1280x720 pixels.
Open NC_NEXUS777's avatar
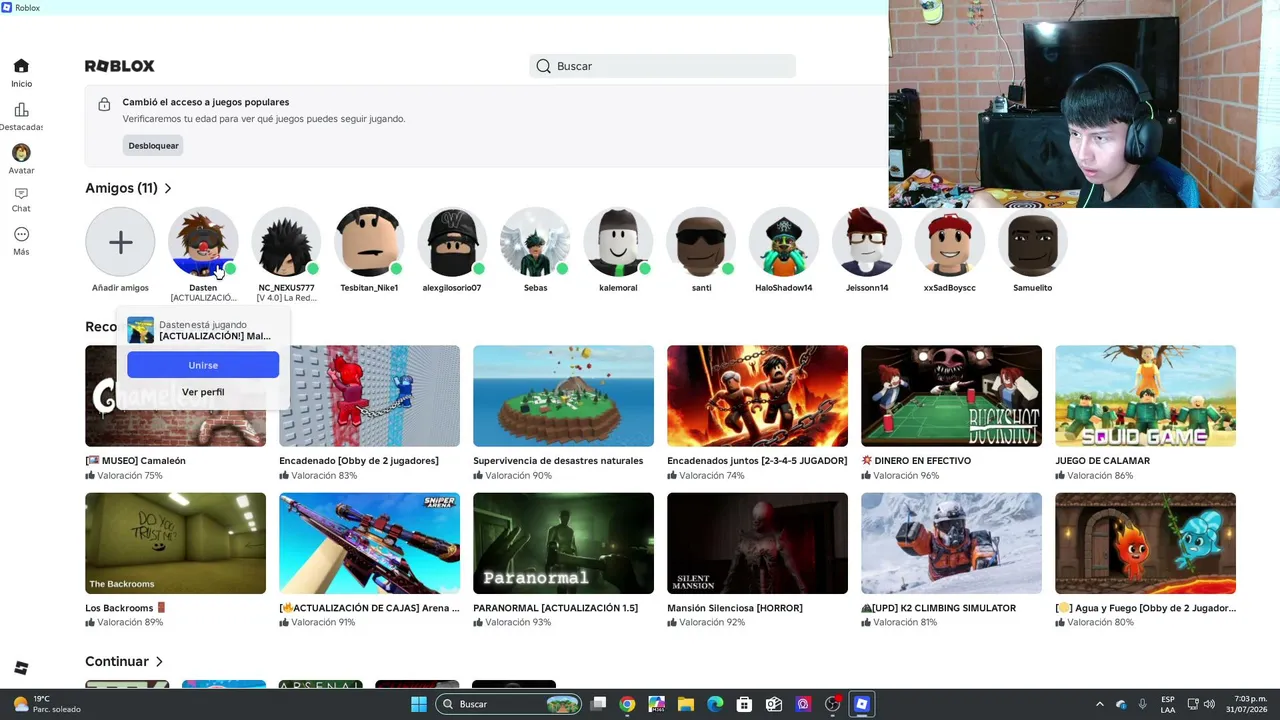click(x=286, y=242)
